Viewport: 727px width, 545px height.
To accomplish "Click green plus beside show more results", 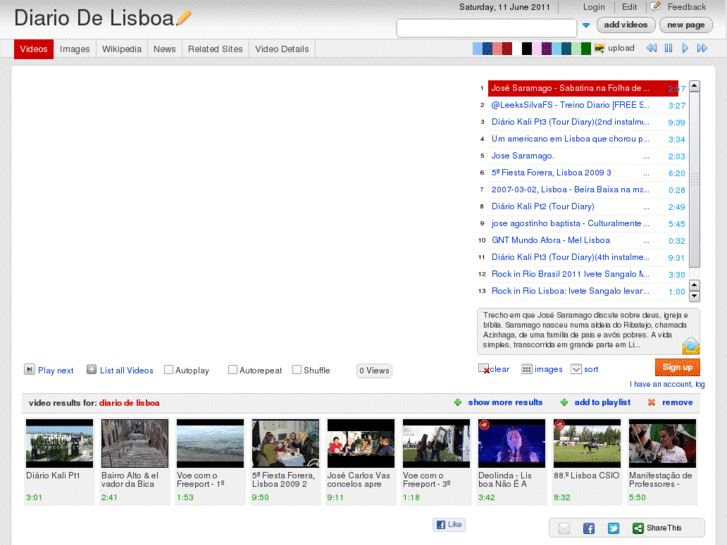I will (x=458, y=402).
